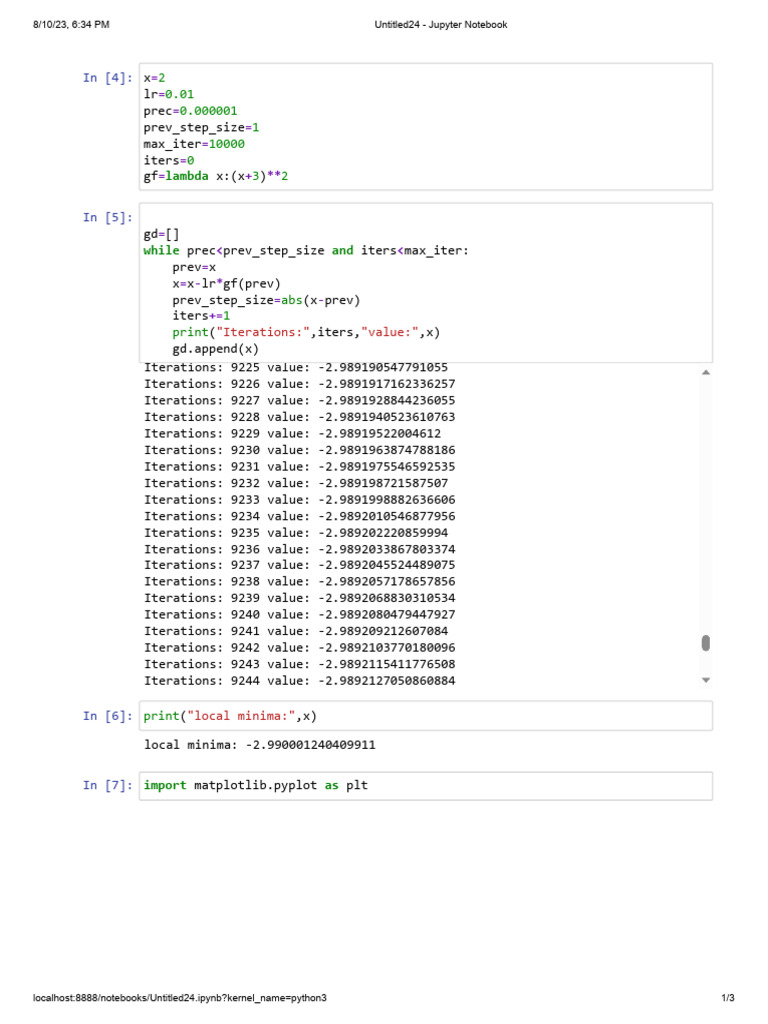This screenshot has width=768, height=1024.
Task: Click the line 'gd=[]'
Action: click(161, 234)
